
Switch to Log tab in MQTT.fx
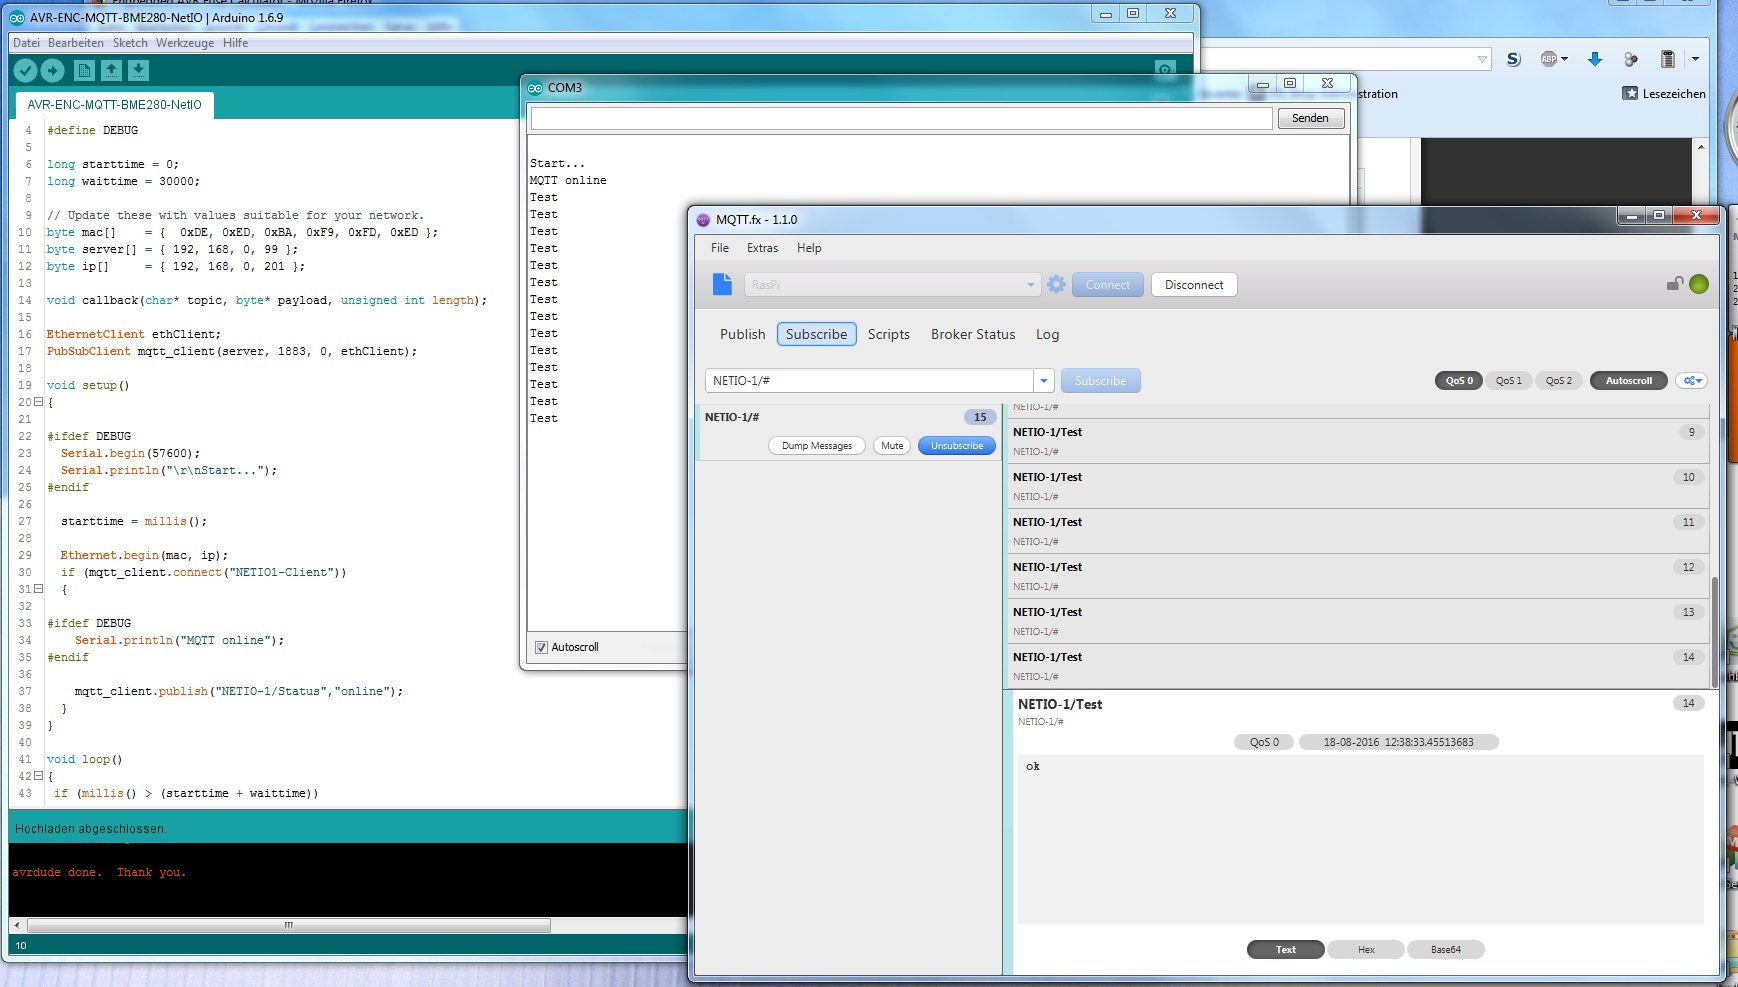(1047, 334)
